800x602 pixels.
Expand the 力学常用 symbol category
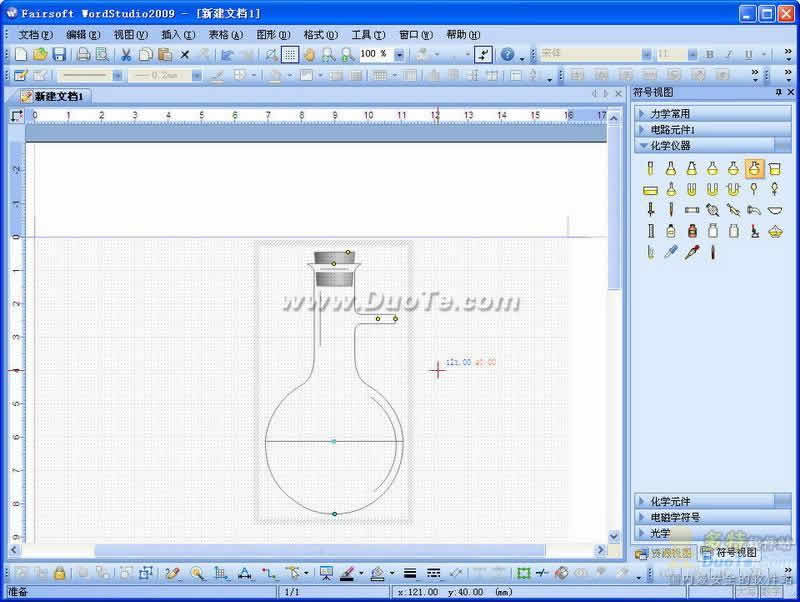[713, 114]
